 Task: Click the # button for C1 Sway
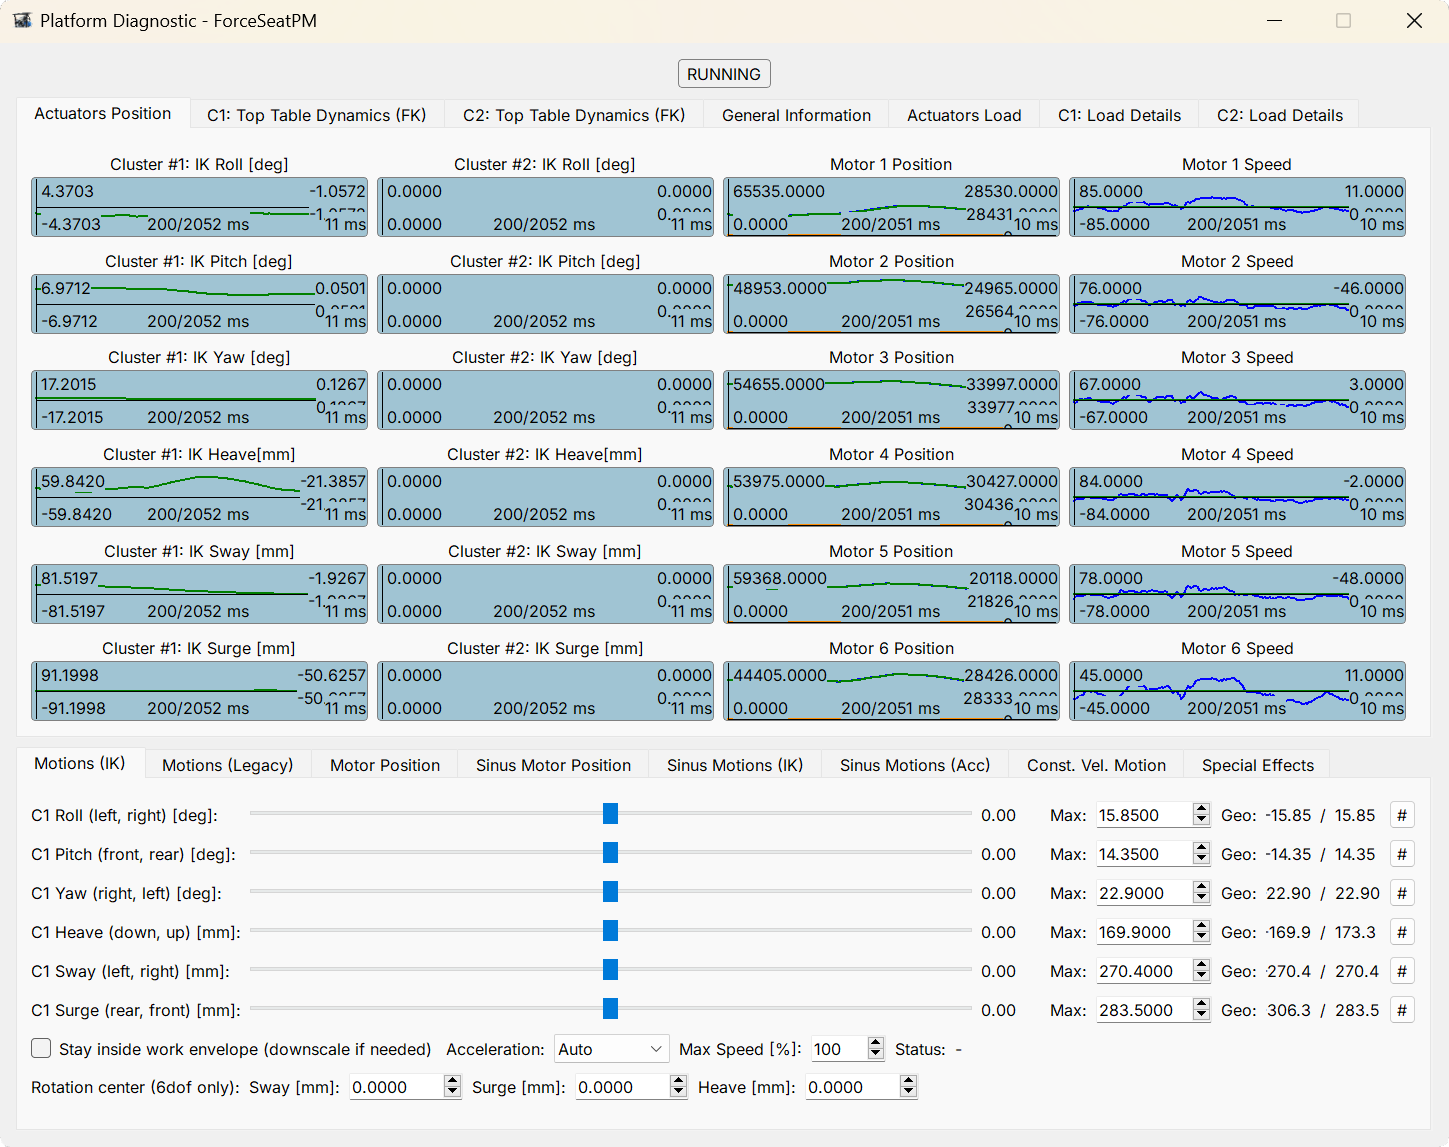(1402, 971)
